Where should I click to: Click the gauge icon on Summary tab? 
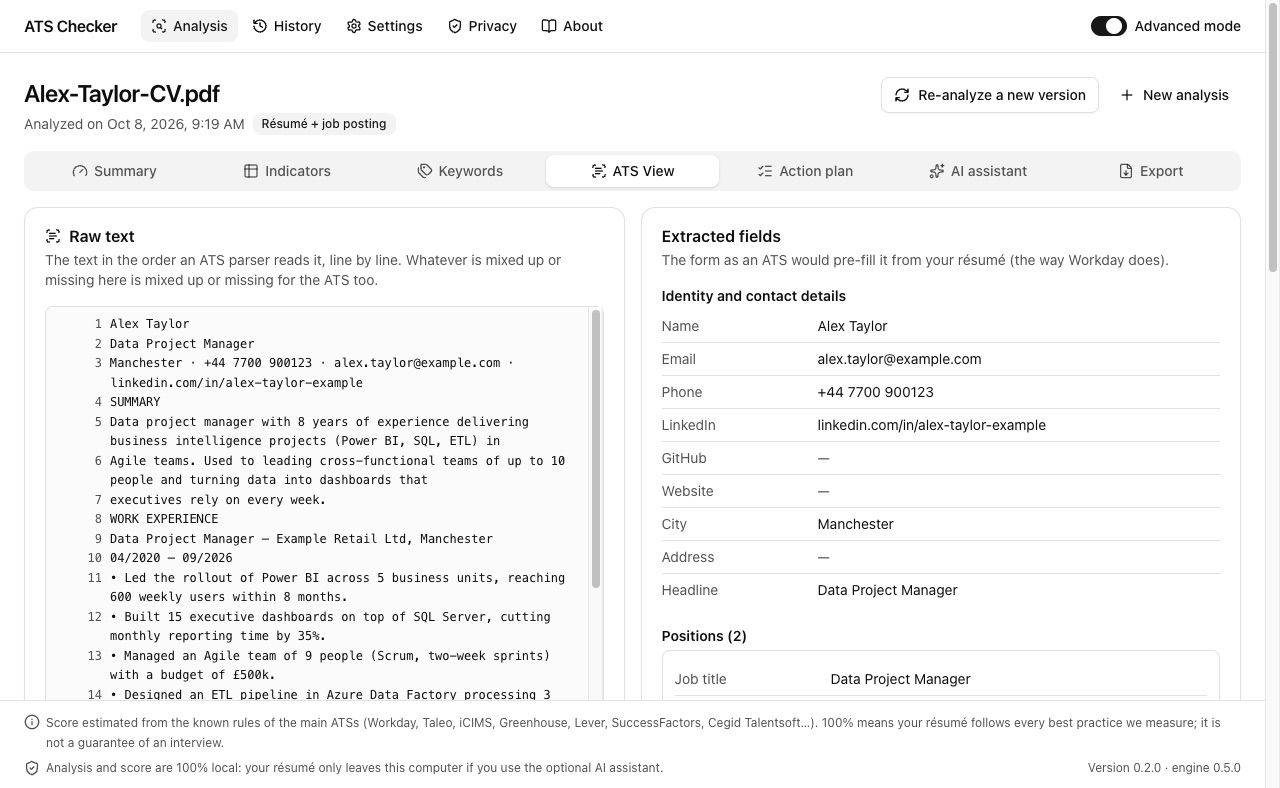pyautogui.click(x=80, y=171)
